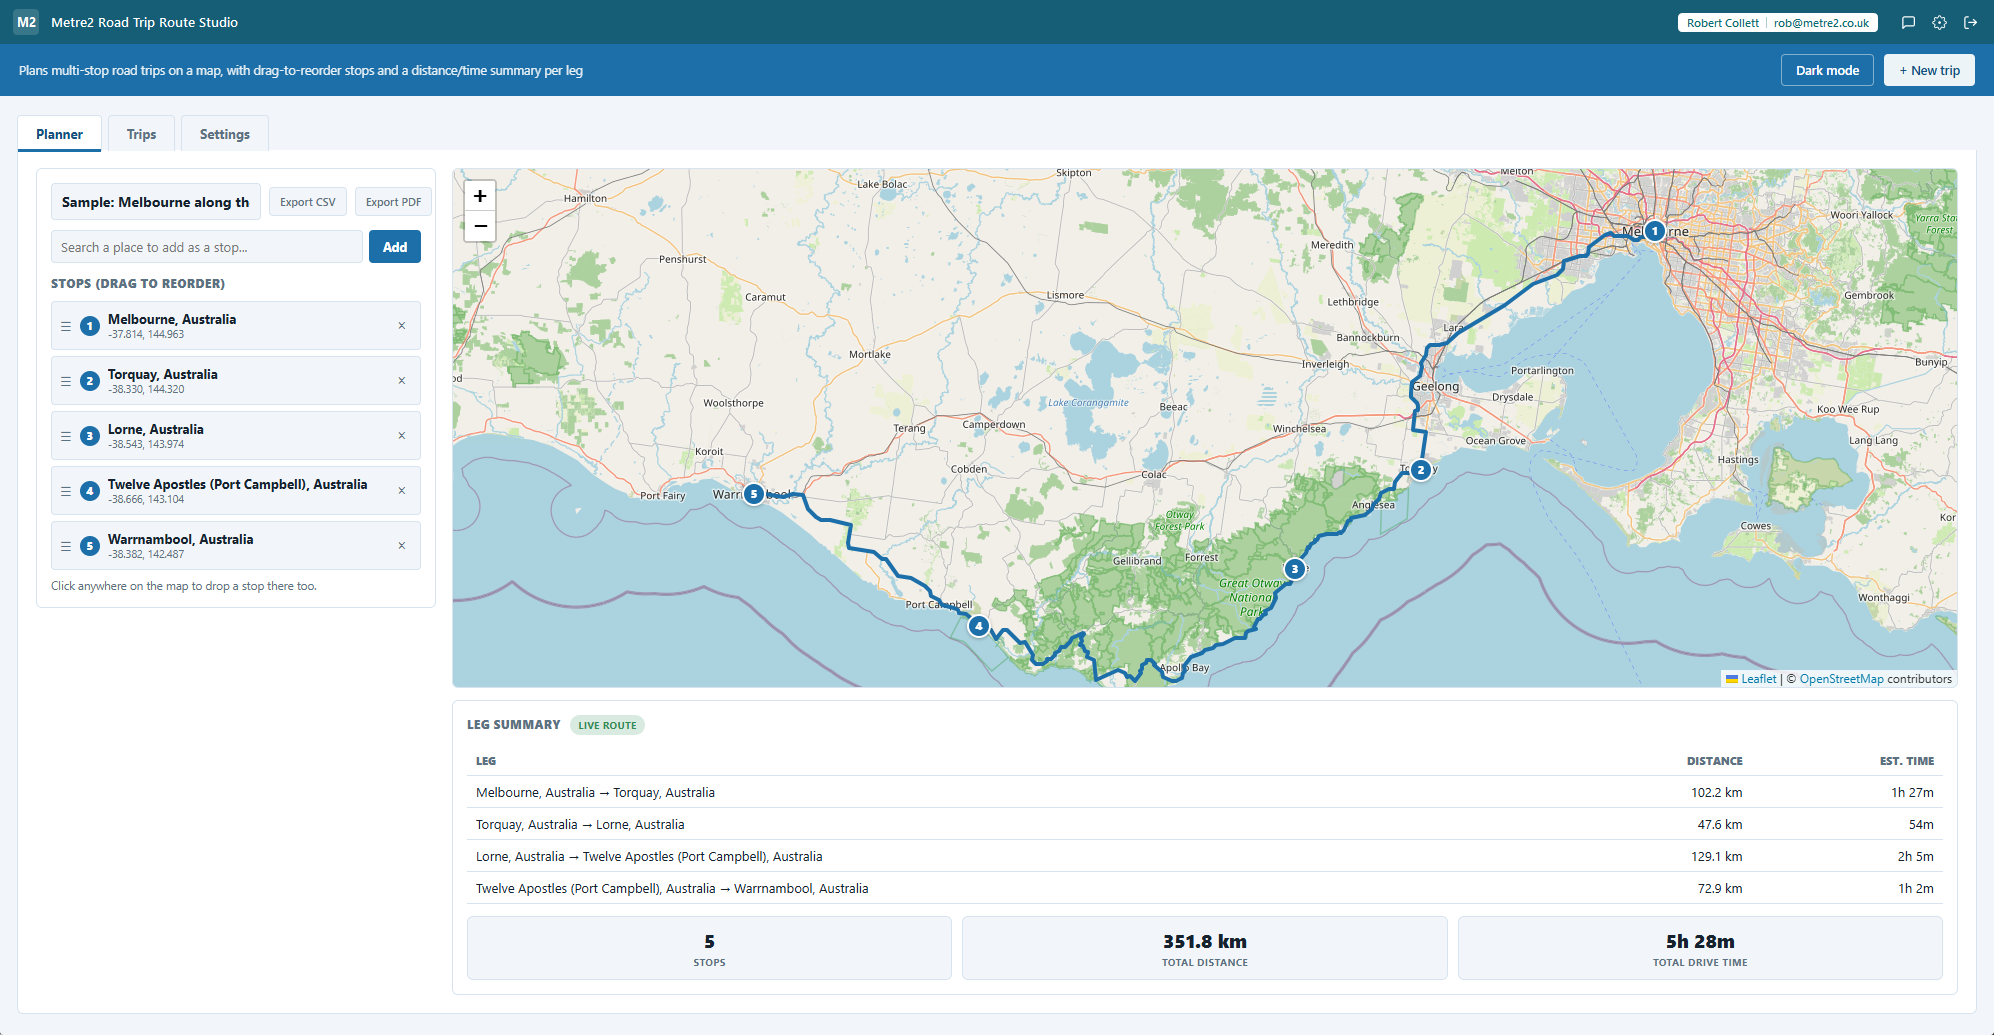The image size is (1994, 1035).
Task: Open the Settings tab
Action: (x=225, y=134)
